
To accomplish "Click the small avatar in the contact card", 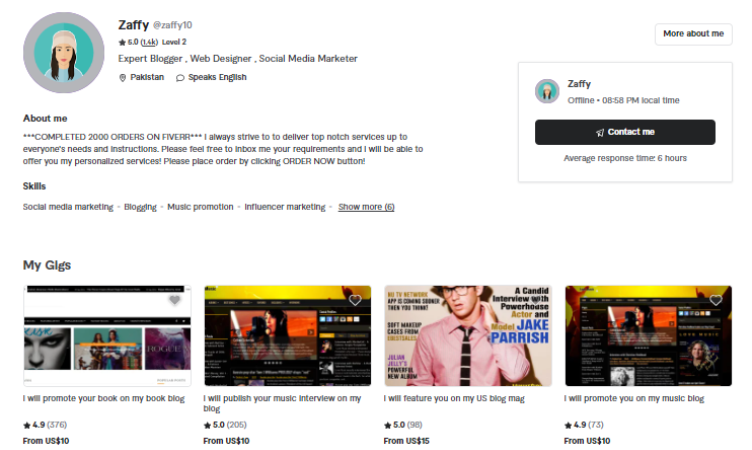I will pyautogui.click(x=547, y=92).
